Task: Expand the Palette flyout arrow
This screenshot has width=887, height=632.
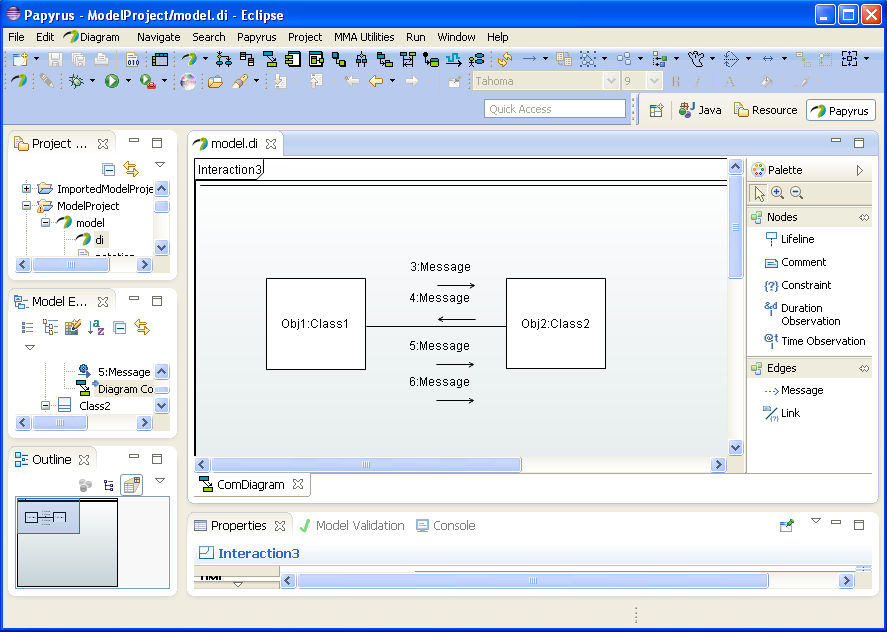Action: point(860,170)
